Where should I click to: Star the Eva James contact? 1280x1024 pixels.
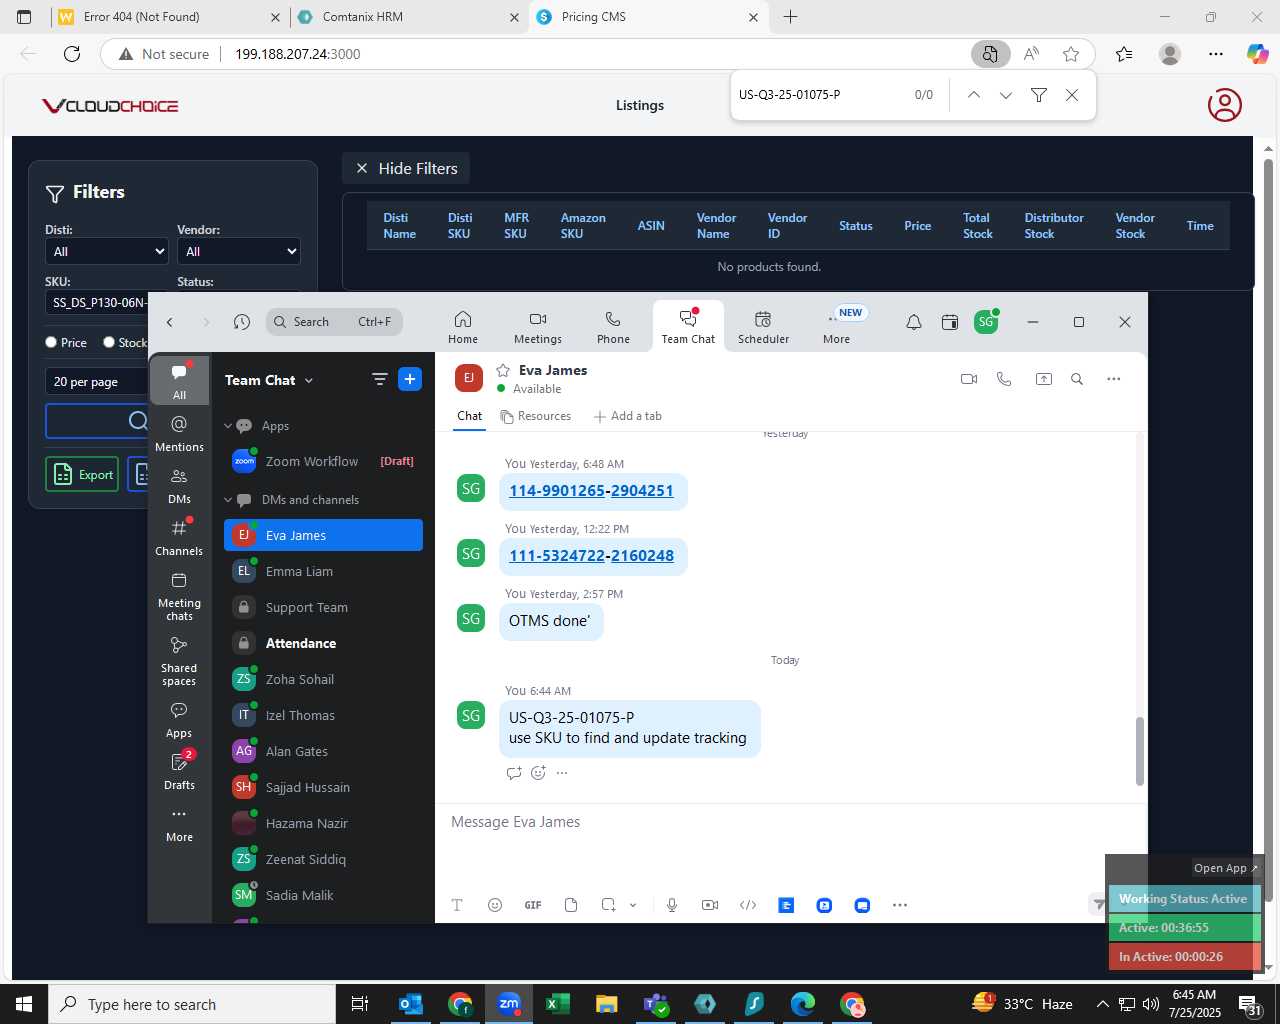pos(503,370)
